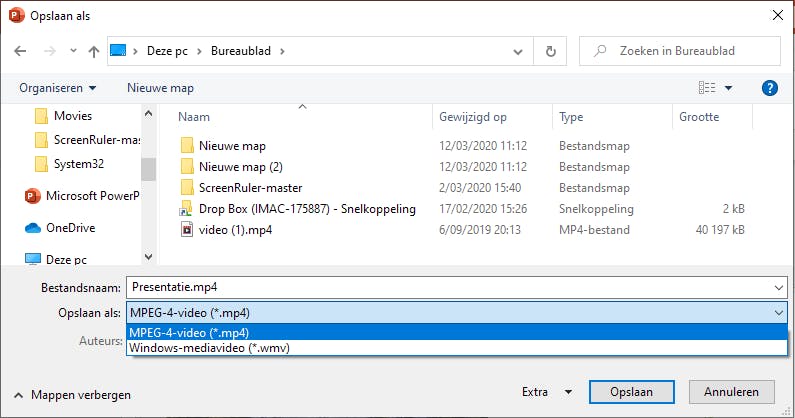This screenshot has height=418, width=795.
Task: Click the Back navigation arrow
Action: pyautogui.click(x=21, y=51)
